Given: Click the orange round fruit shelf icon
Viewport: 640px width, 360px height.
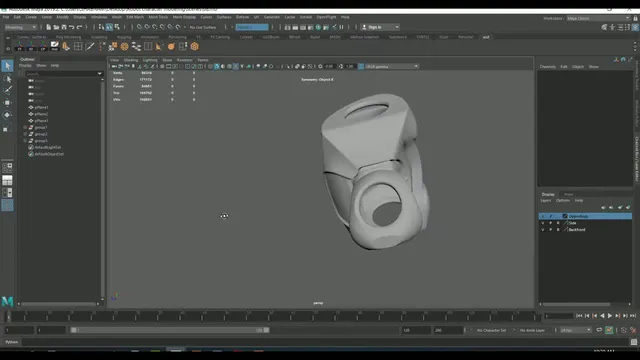Looking at the screenshot, I should (171, 47).
